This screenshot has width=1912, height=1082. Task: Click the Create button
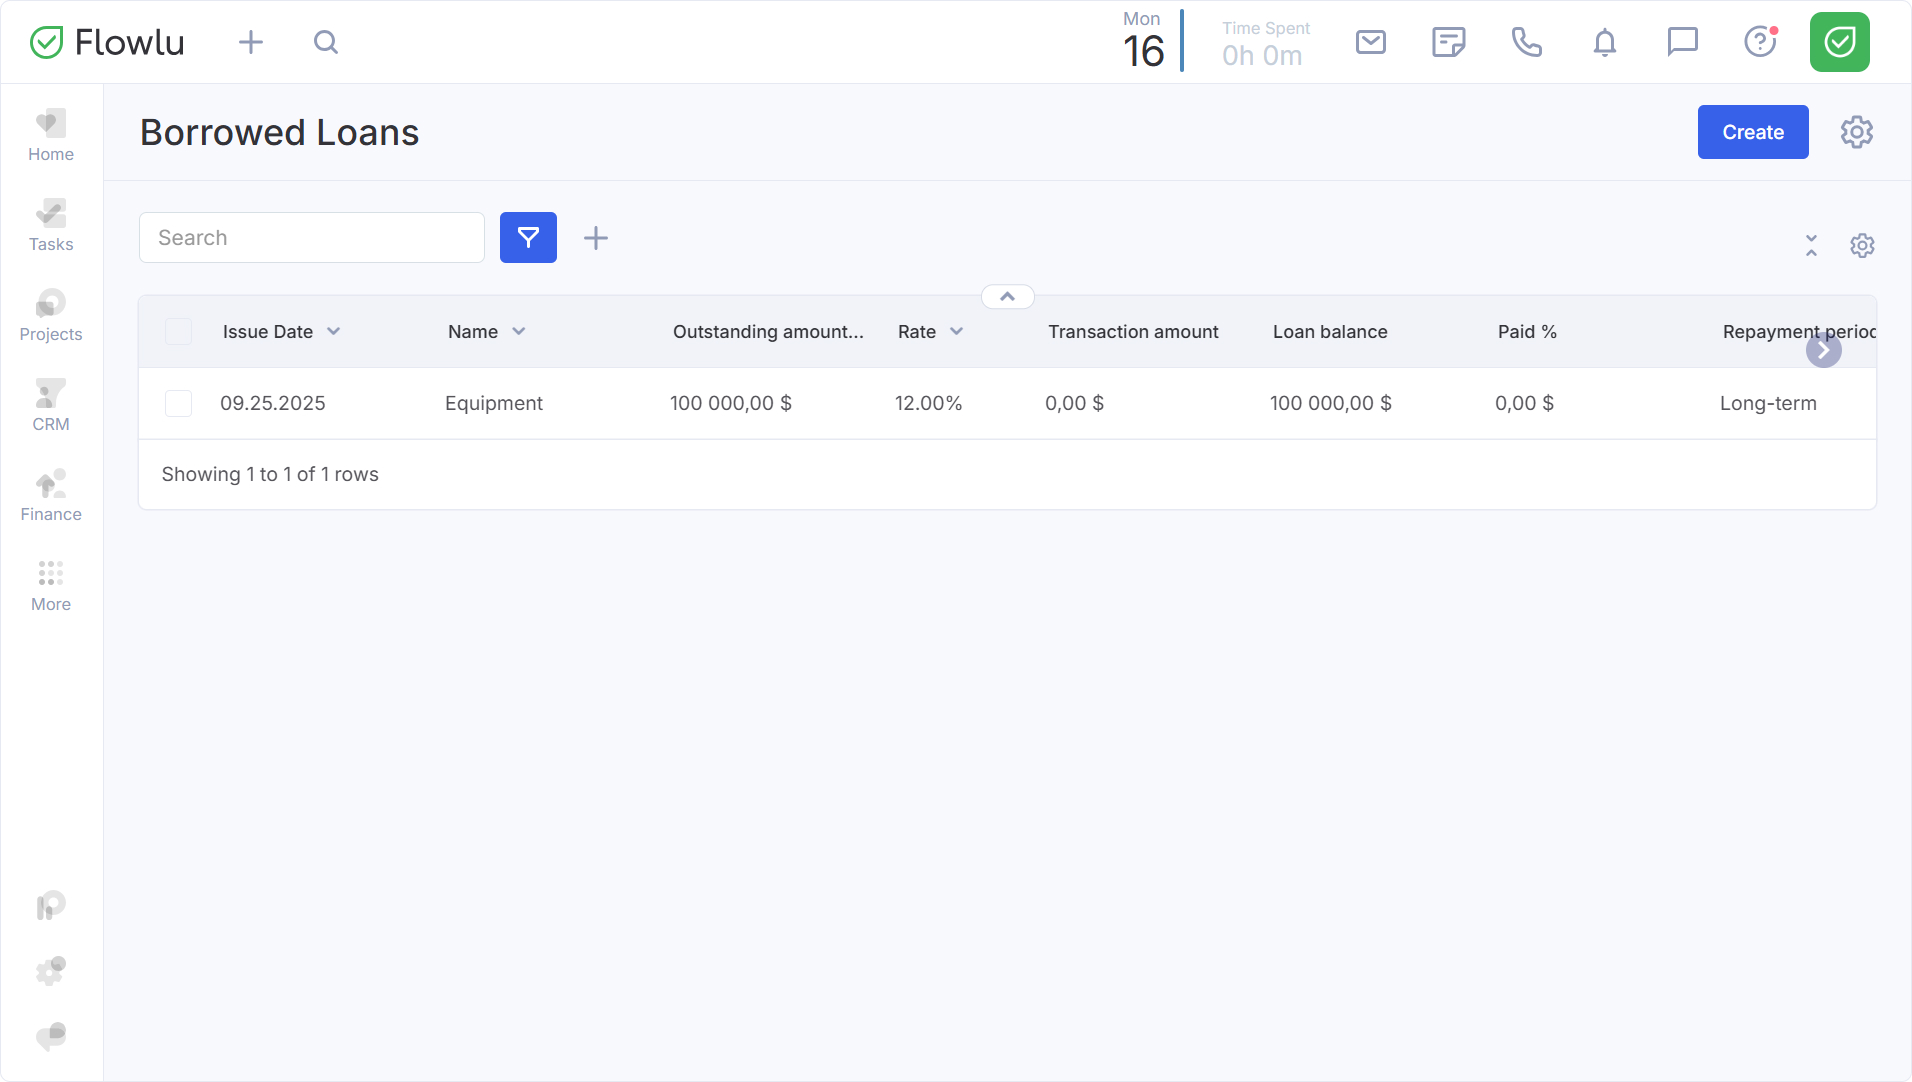click(1752, 132)
